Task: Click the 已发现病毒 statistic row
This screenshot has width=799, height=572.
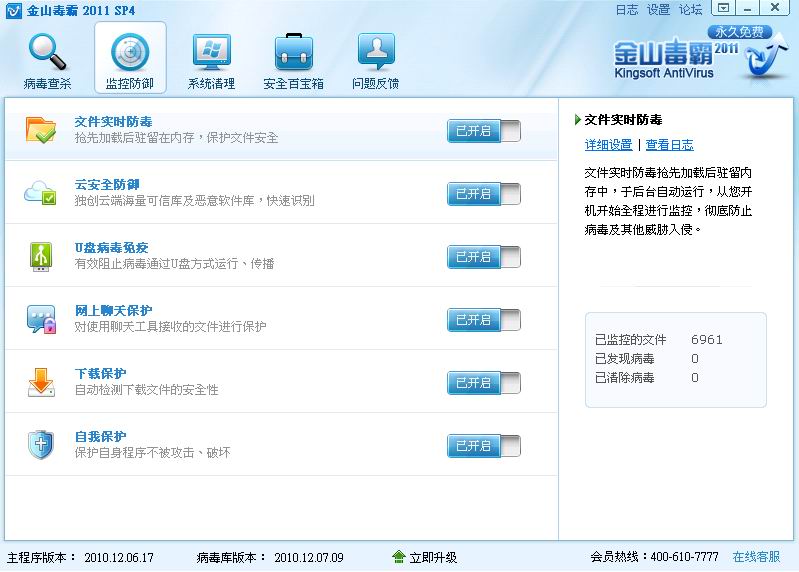Action: (647, 359)
